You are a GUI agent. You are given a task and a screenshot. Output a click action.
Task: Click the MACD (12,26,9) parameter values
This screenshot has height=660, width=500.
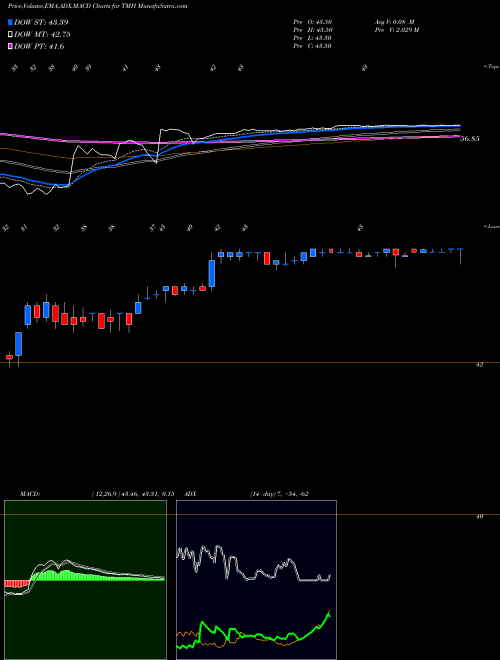[x=133, y=494]
